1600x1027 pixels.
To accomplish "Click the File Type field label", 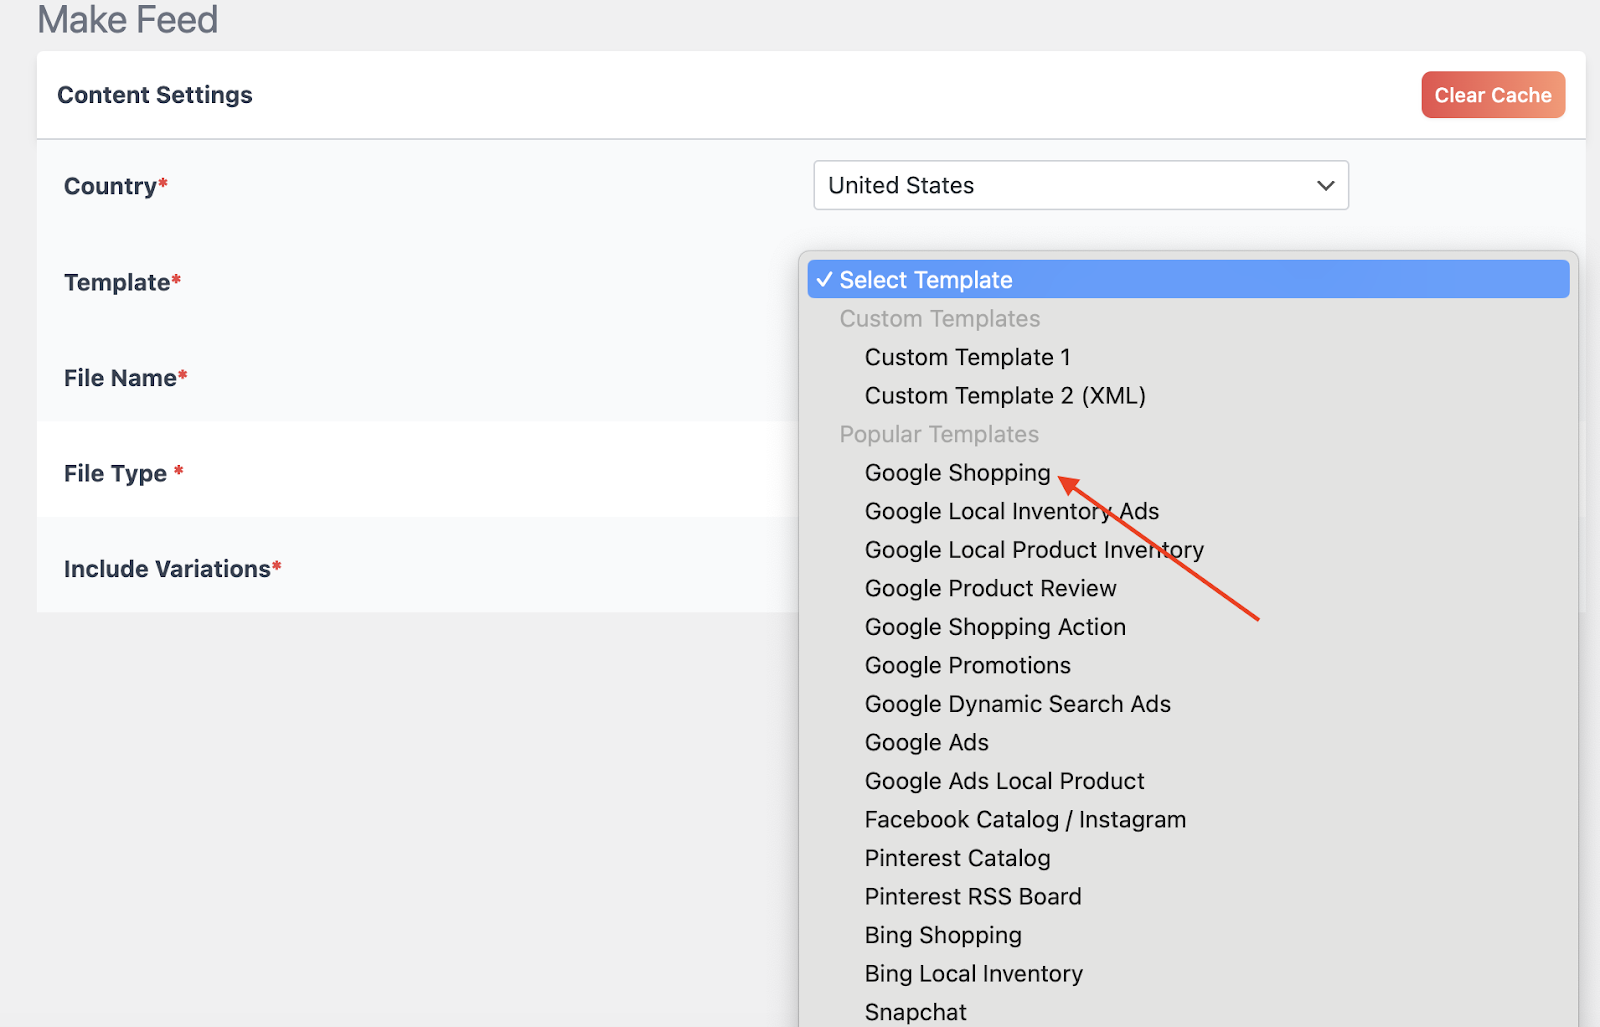I will pyautogui.click(x=124, y=474).
